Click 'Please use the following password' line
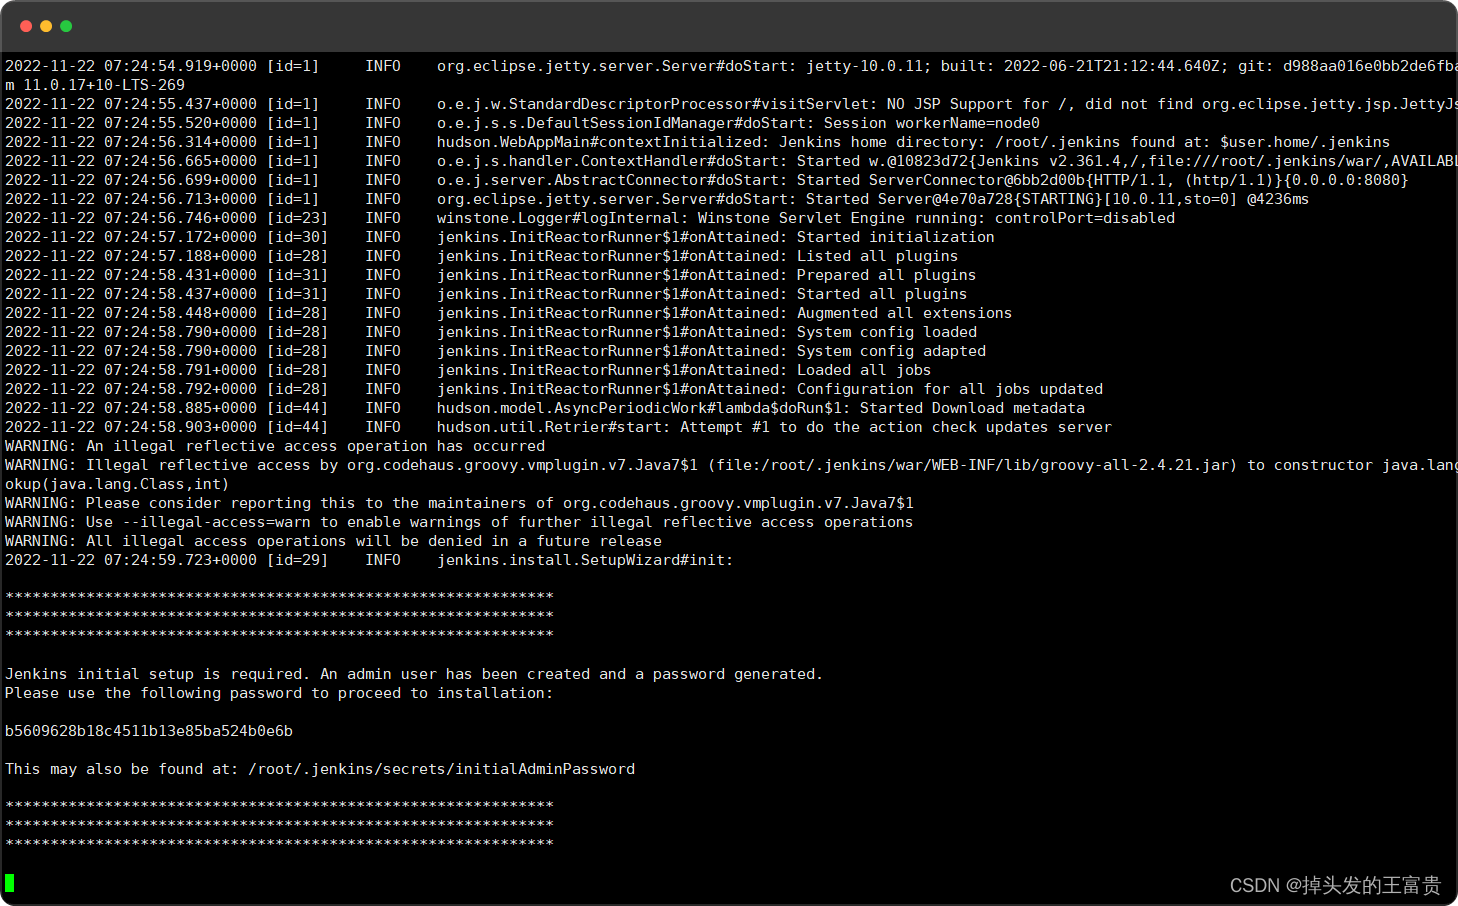 pos(279,693)
